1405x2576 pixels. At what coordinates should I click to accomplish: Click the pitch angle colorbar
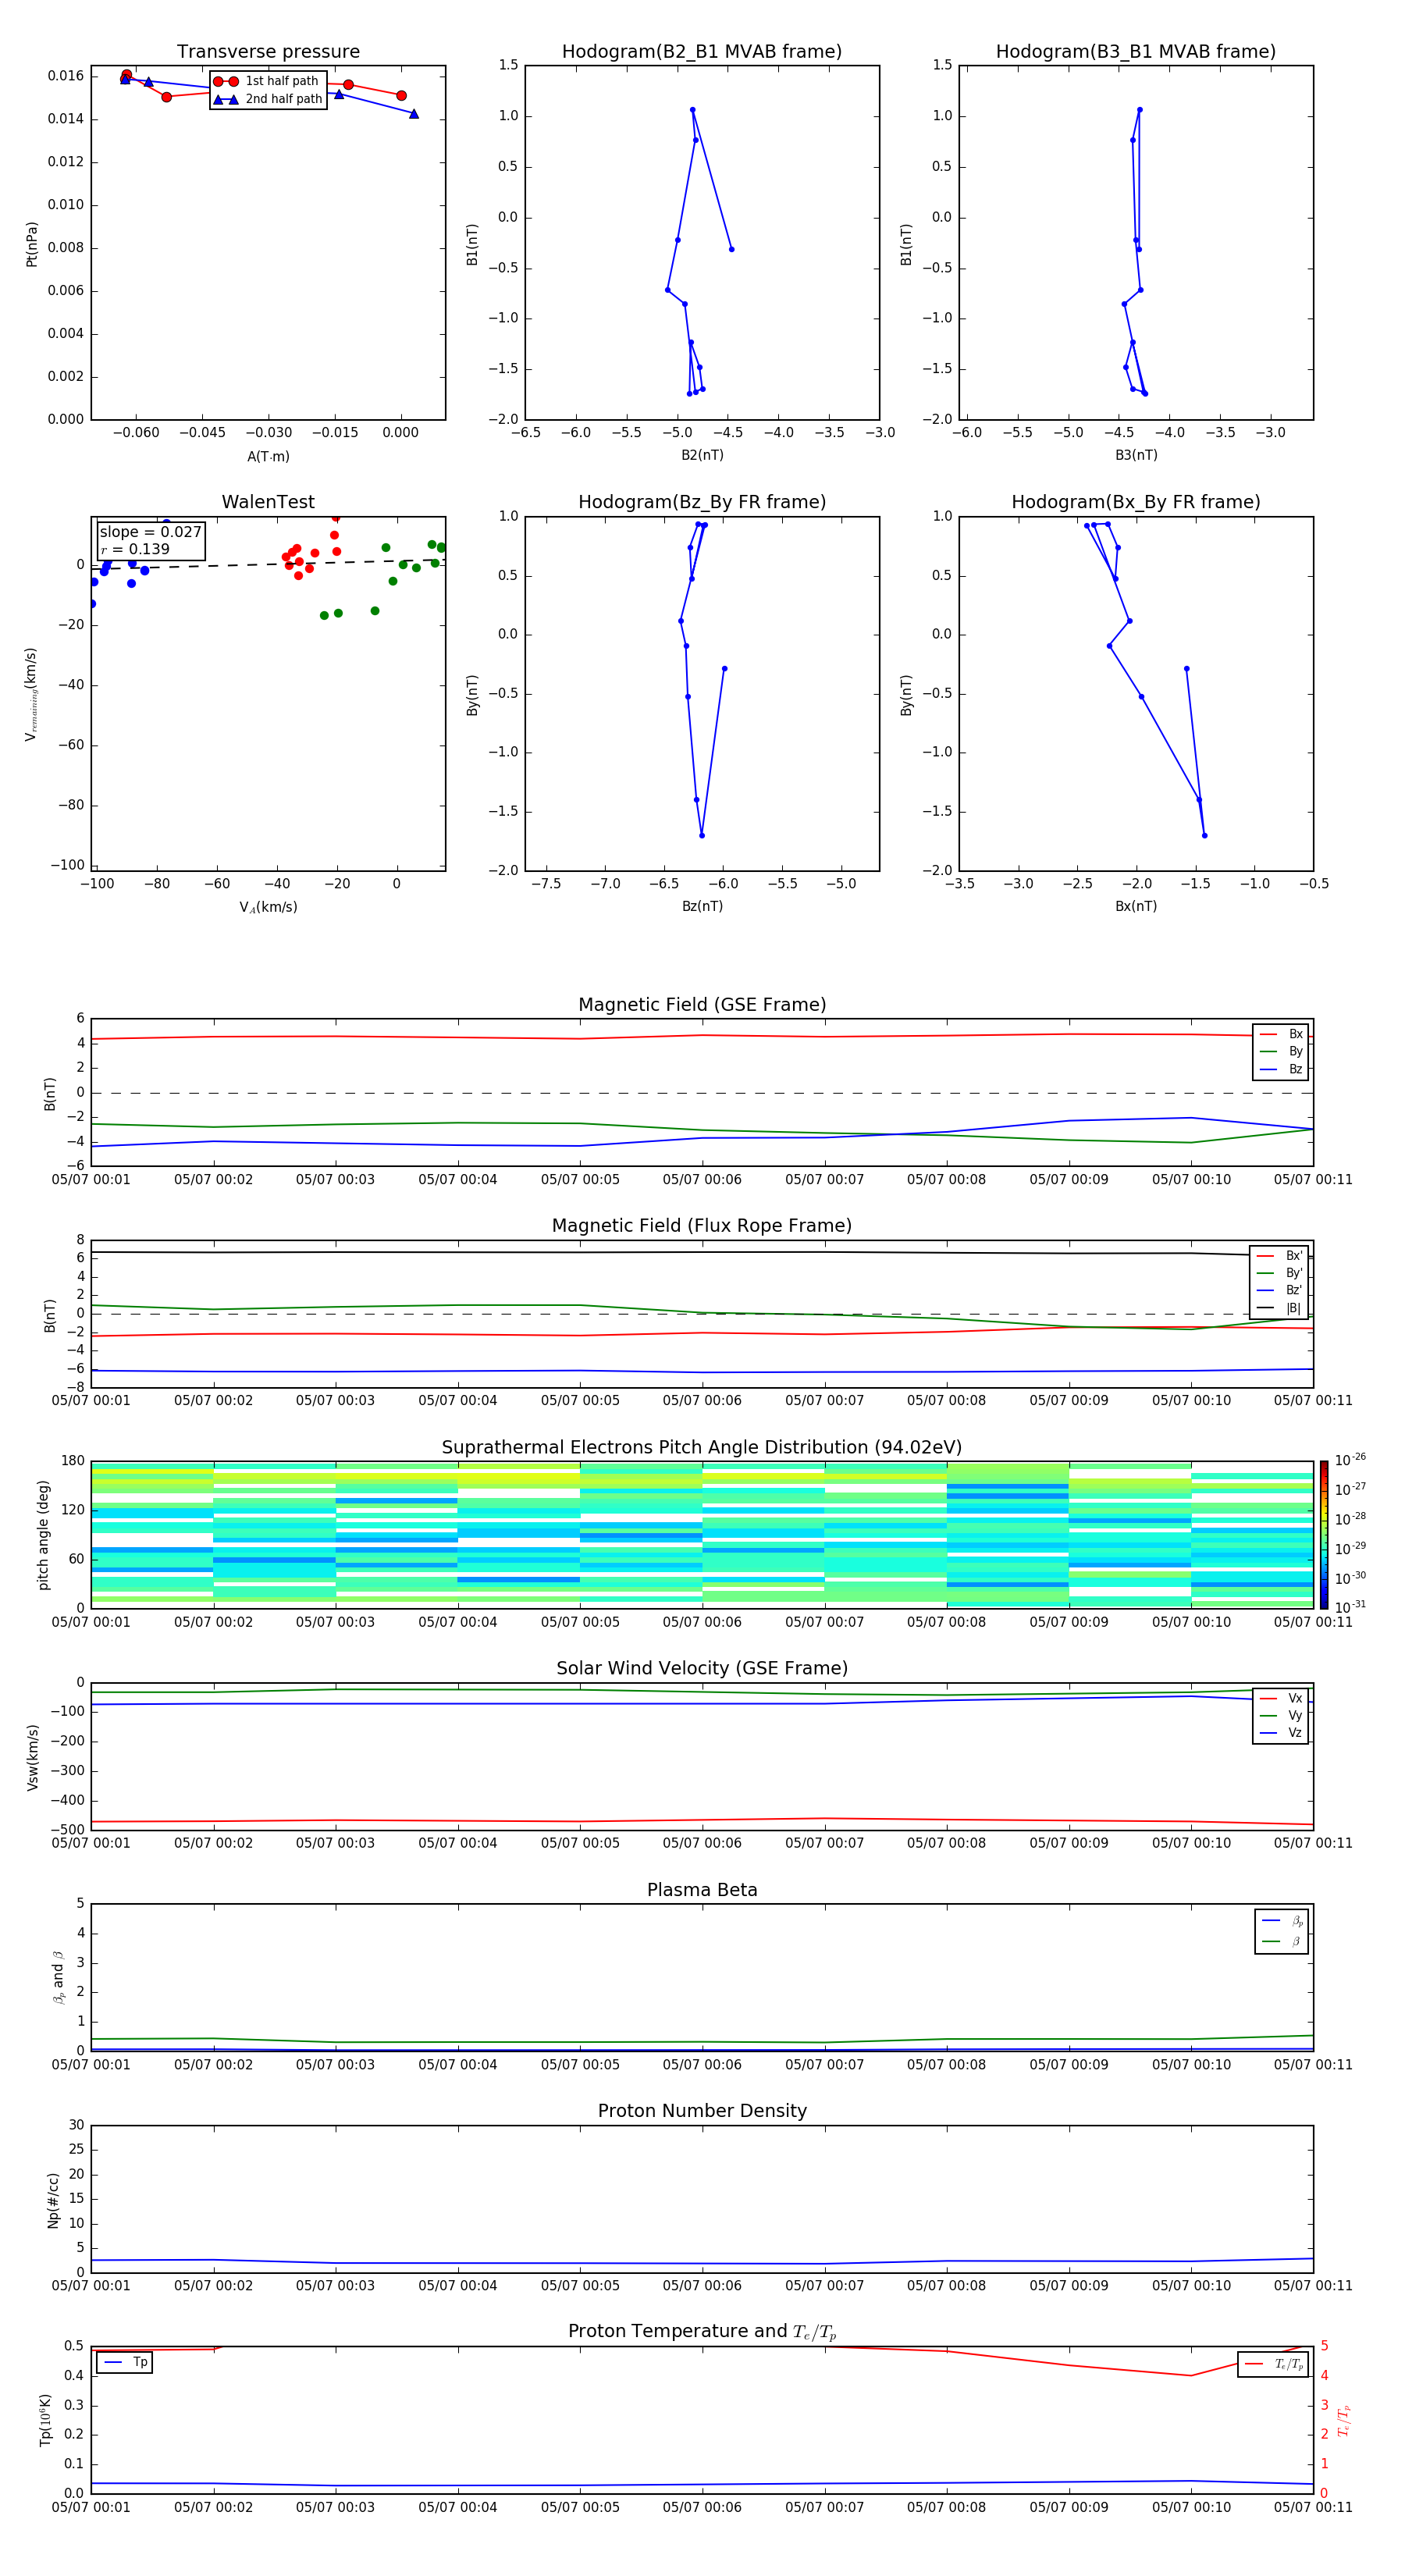(x=1324, y=1534)
